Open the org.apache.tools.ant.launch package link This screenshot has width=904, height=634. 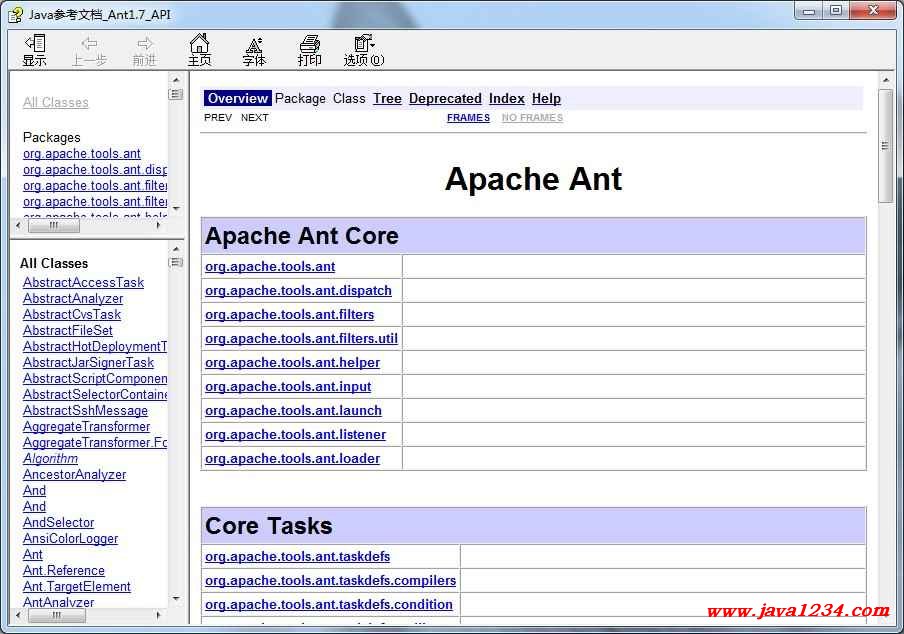point(293,410)
